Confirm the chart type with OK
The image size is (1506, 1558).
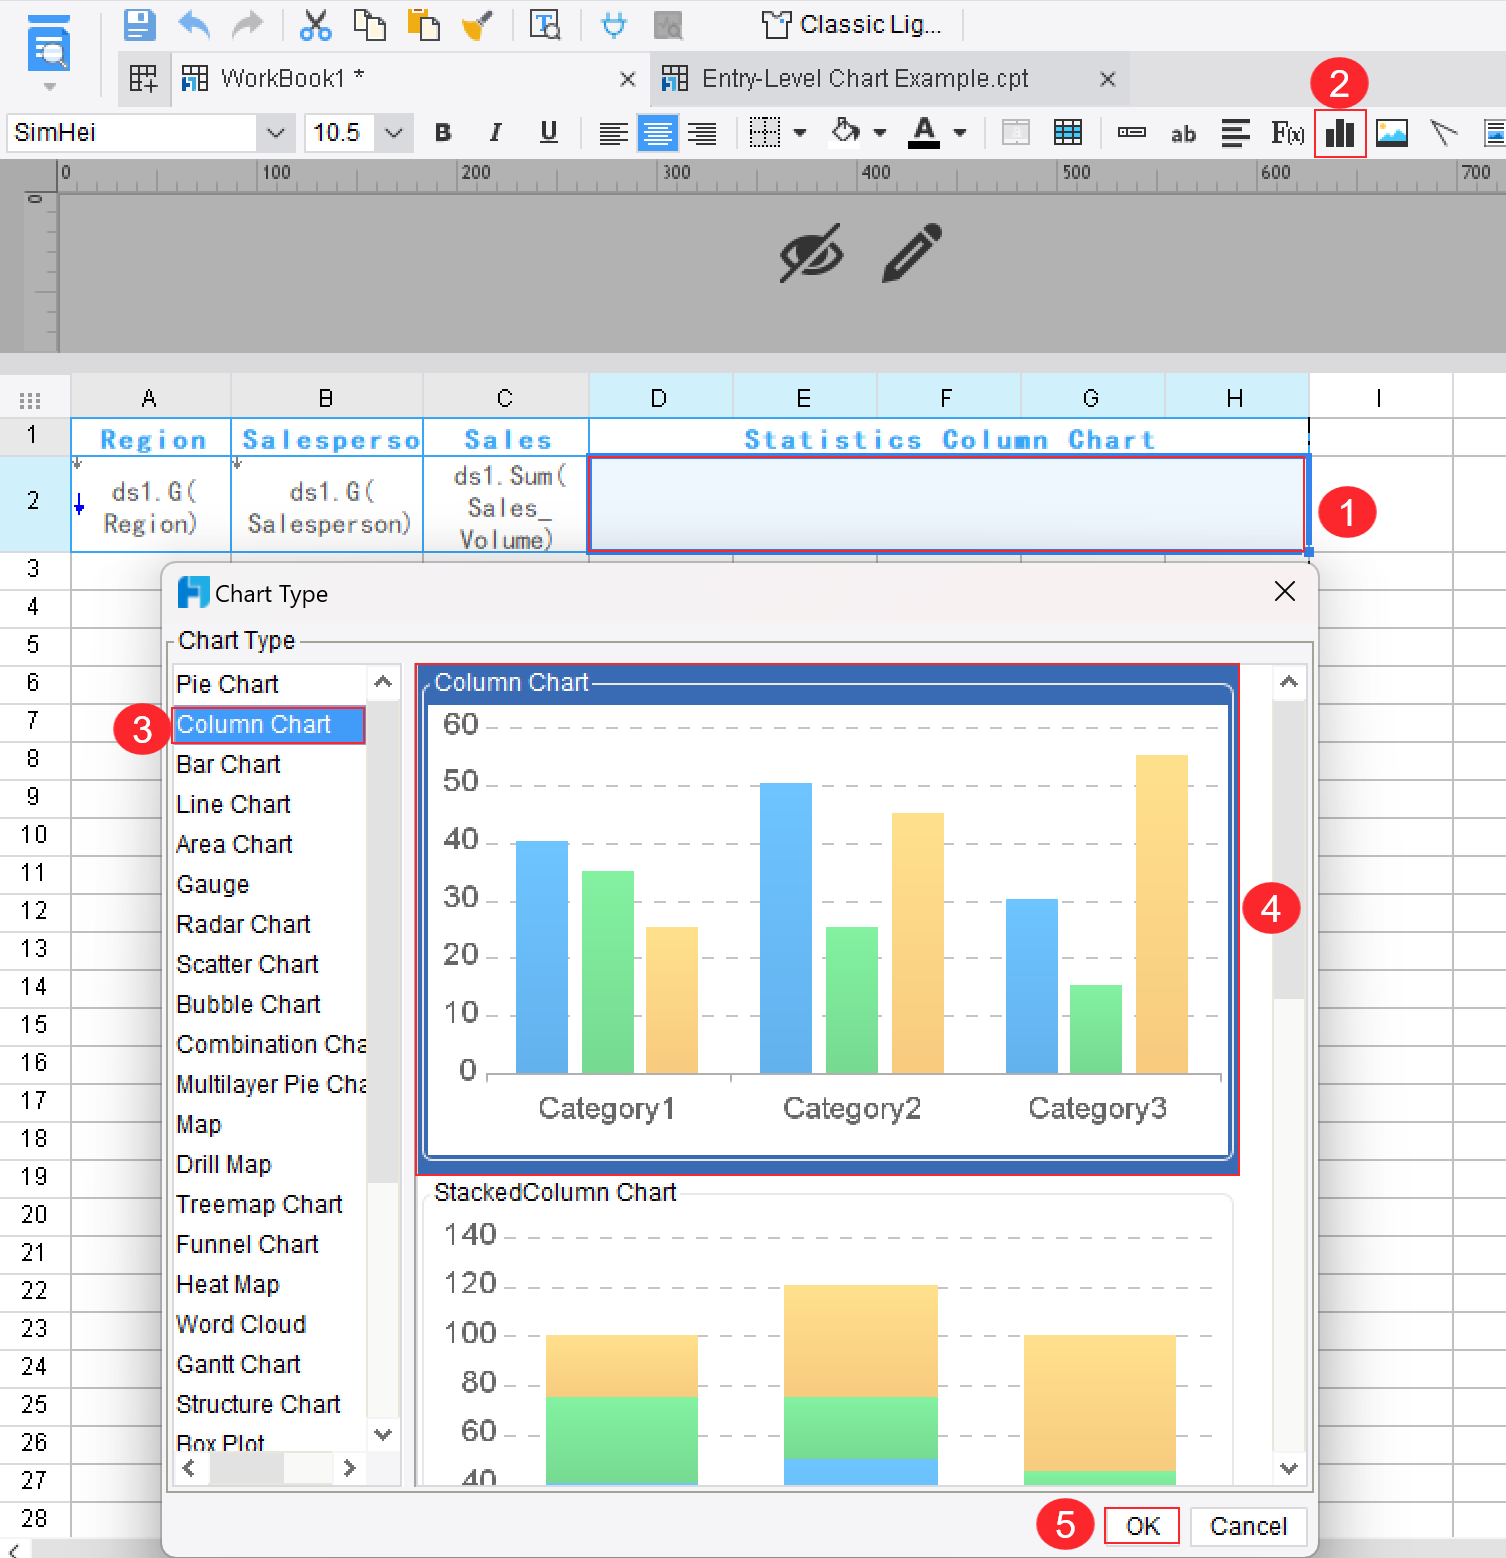pyautogui.click(x=1142, y=1526)
